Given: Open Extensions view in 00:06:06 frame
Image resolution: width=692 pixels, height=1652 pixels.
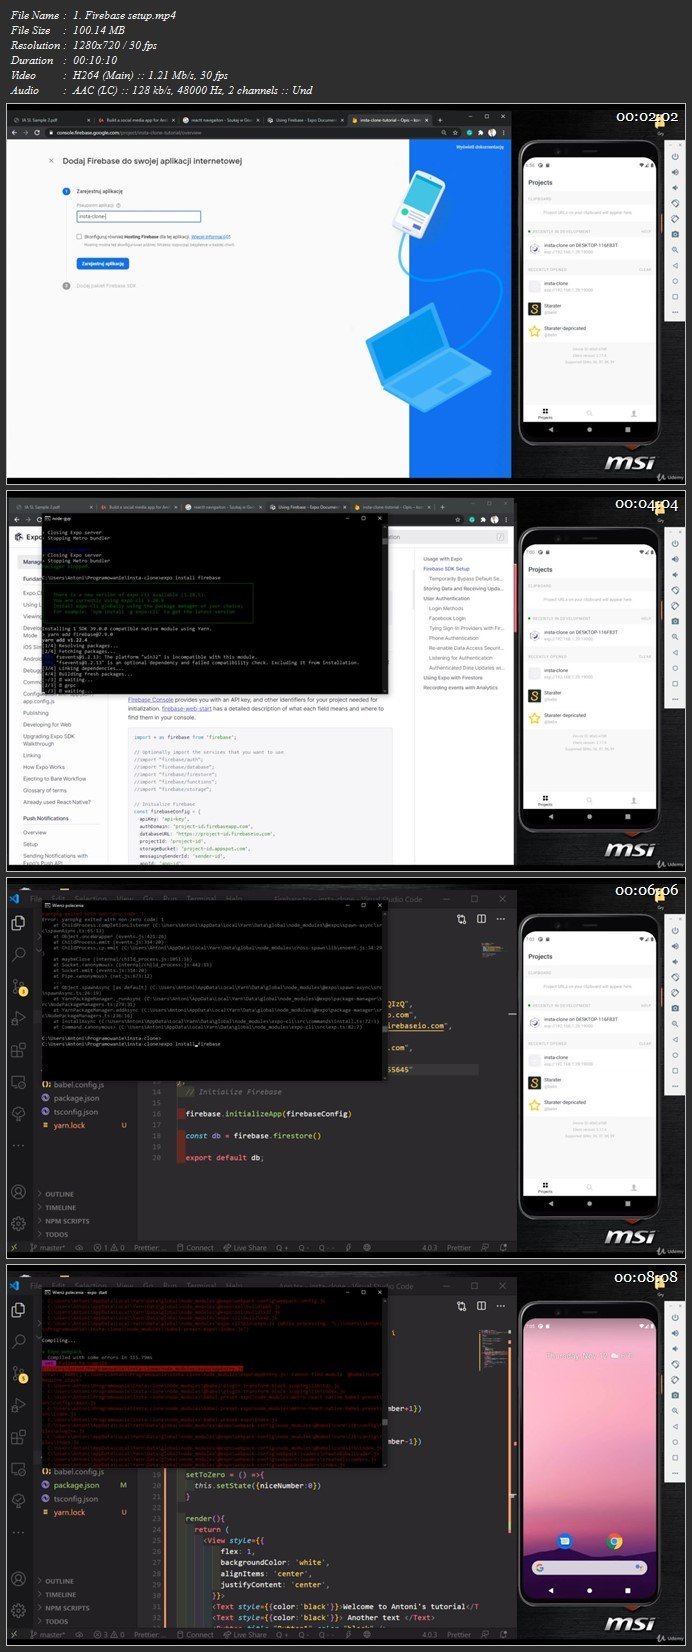Looking at the screenshot, I should click(17, 1051).
